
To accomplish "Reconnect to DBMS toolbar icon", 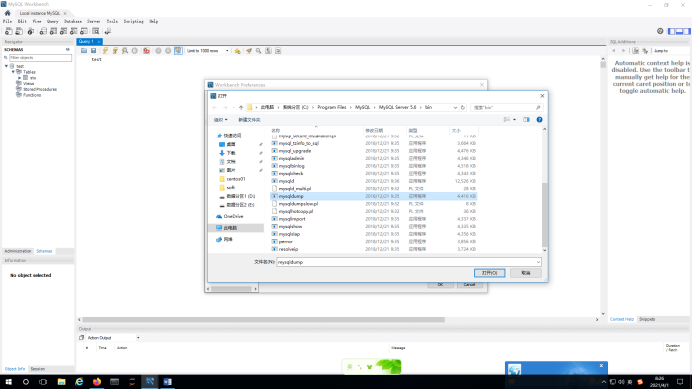I will pos(107,31).
